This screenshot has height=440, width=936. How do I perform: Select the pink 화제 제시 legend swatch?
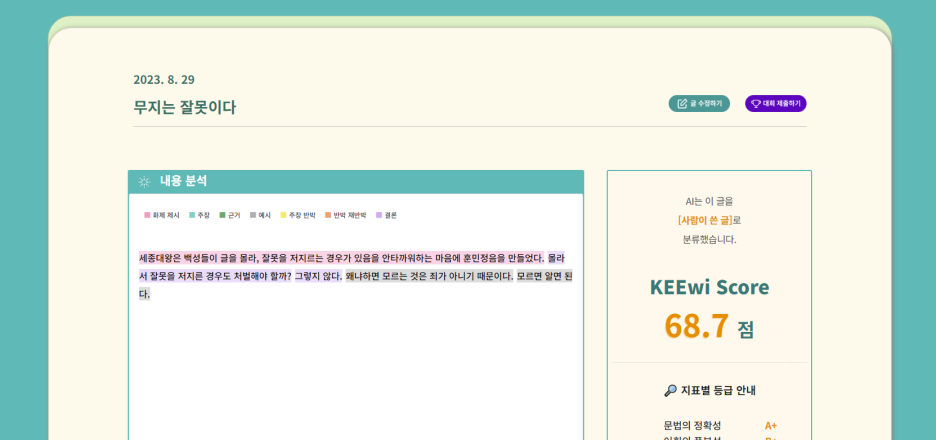point(147,215)
